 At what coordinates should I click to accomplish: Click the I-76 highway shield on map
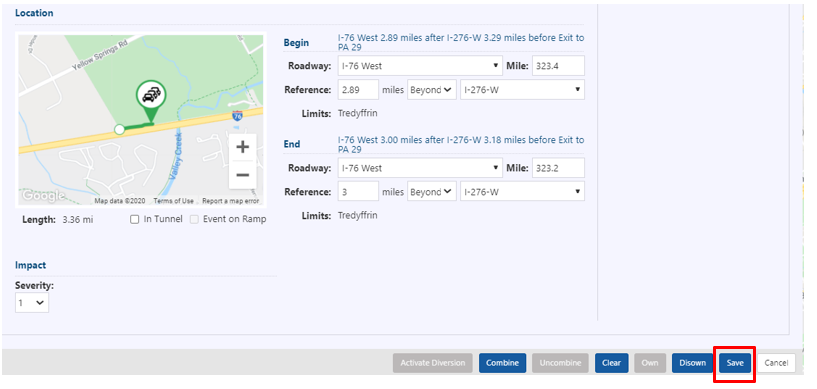[x=237, y=116]
